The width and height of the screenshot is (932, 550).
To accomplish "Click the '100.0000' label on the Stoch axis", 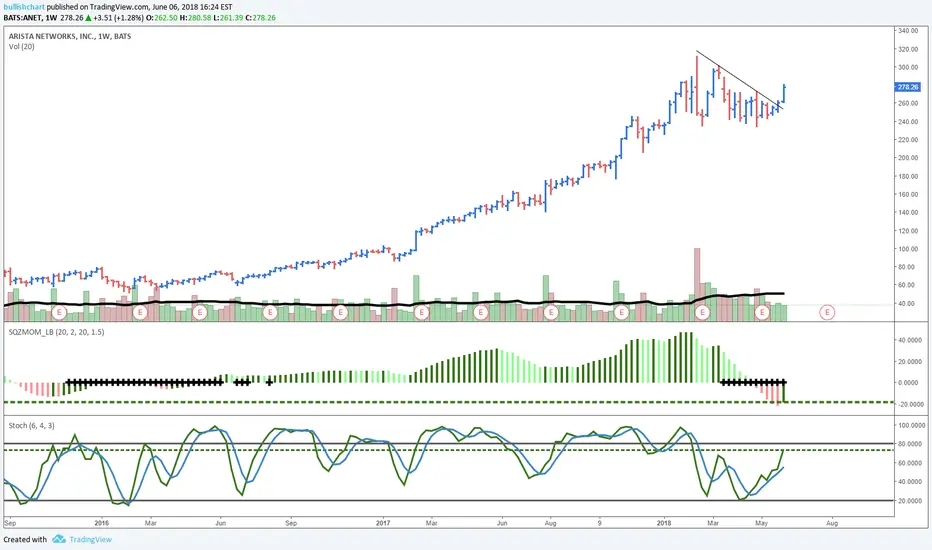I will click(x=911, y=425).
